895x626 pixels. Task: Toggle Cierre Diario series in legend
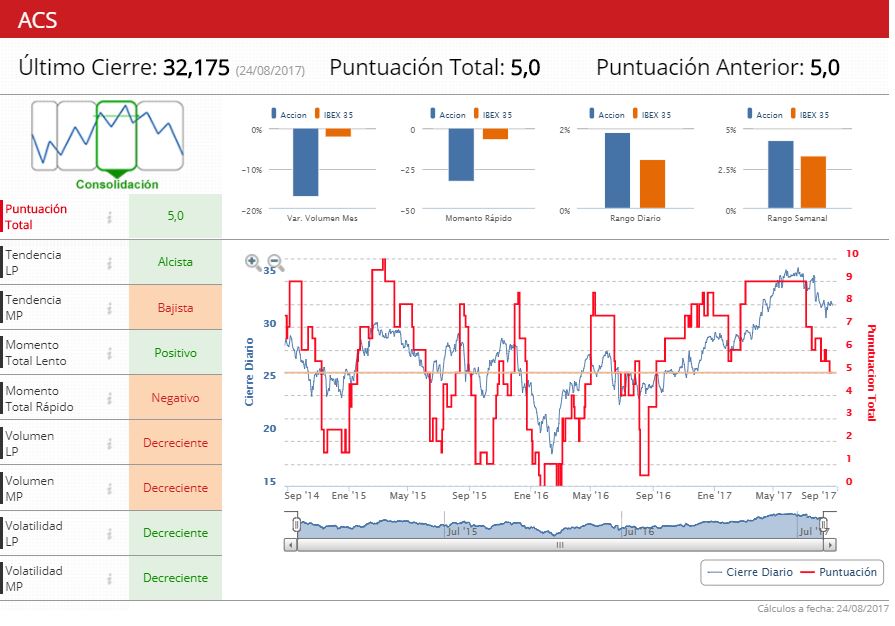point(750,572)
